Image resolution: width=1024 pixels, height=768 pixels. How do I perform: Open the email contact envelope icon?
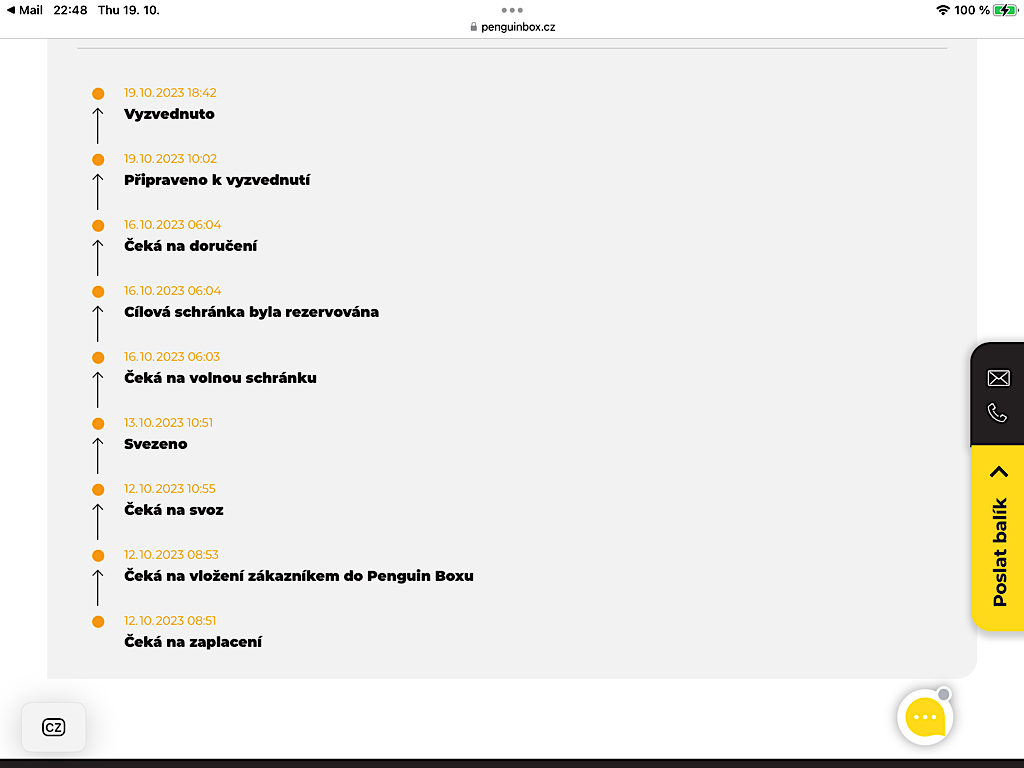[998, 377]
